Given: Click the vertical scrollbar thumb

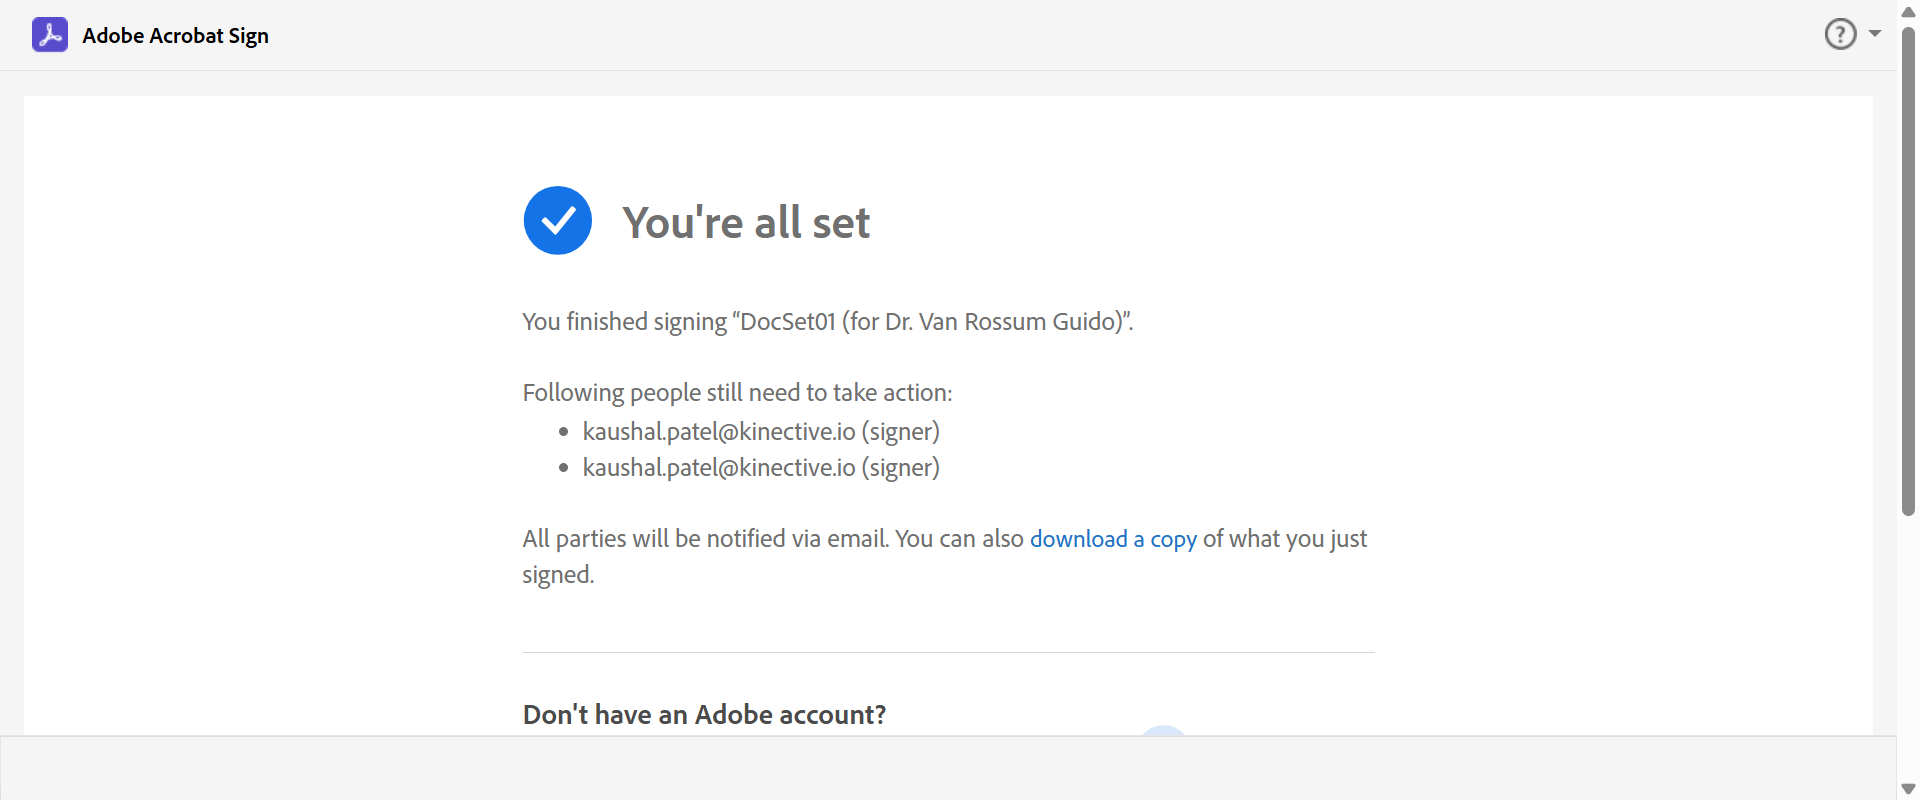Looking at the screenshot, I should (x=1908, y=270).
